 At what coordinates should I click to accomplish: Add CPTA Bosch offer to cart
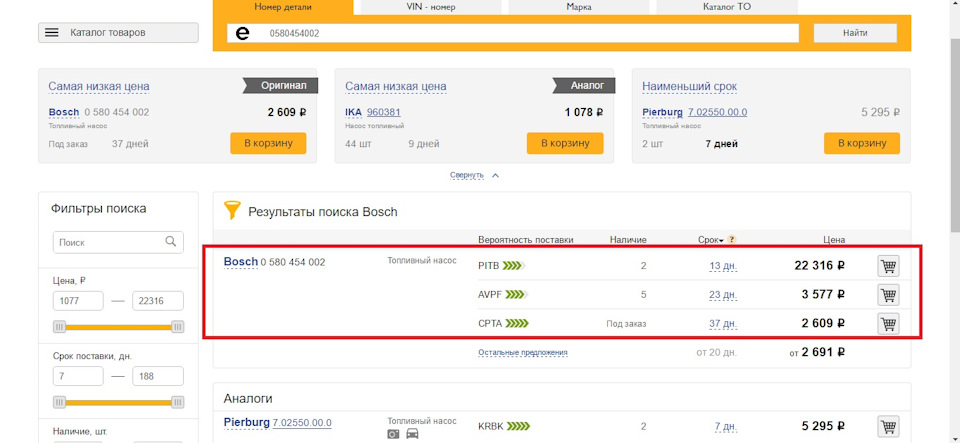(x=888, y=322)
